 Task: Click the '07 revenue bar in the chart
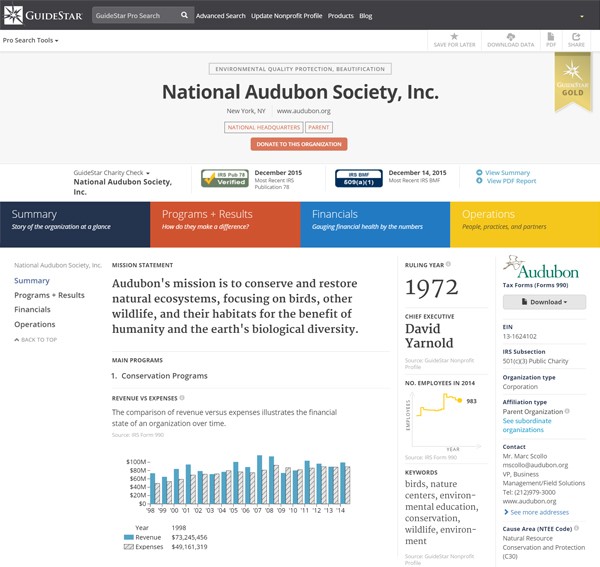pos(259,479)
